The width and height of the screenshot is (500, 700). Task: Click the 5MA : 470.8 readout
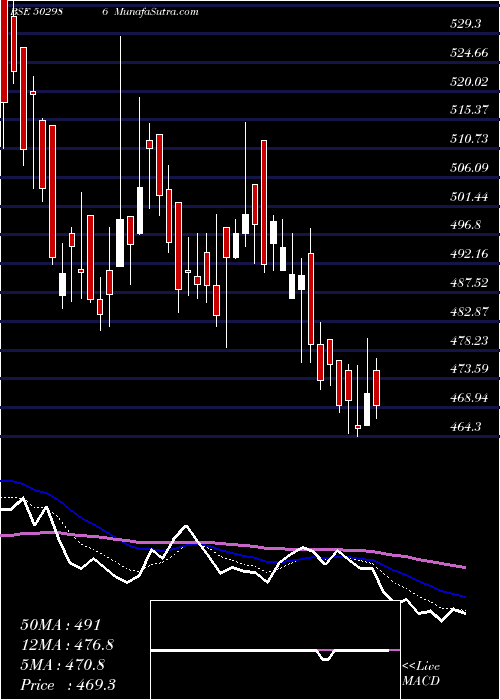point(62,665)
